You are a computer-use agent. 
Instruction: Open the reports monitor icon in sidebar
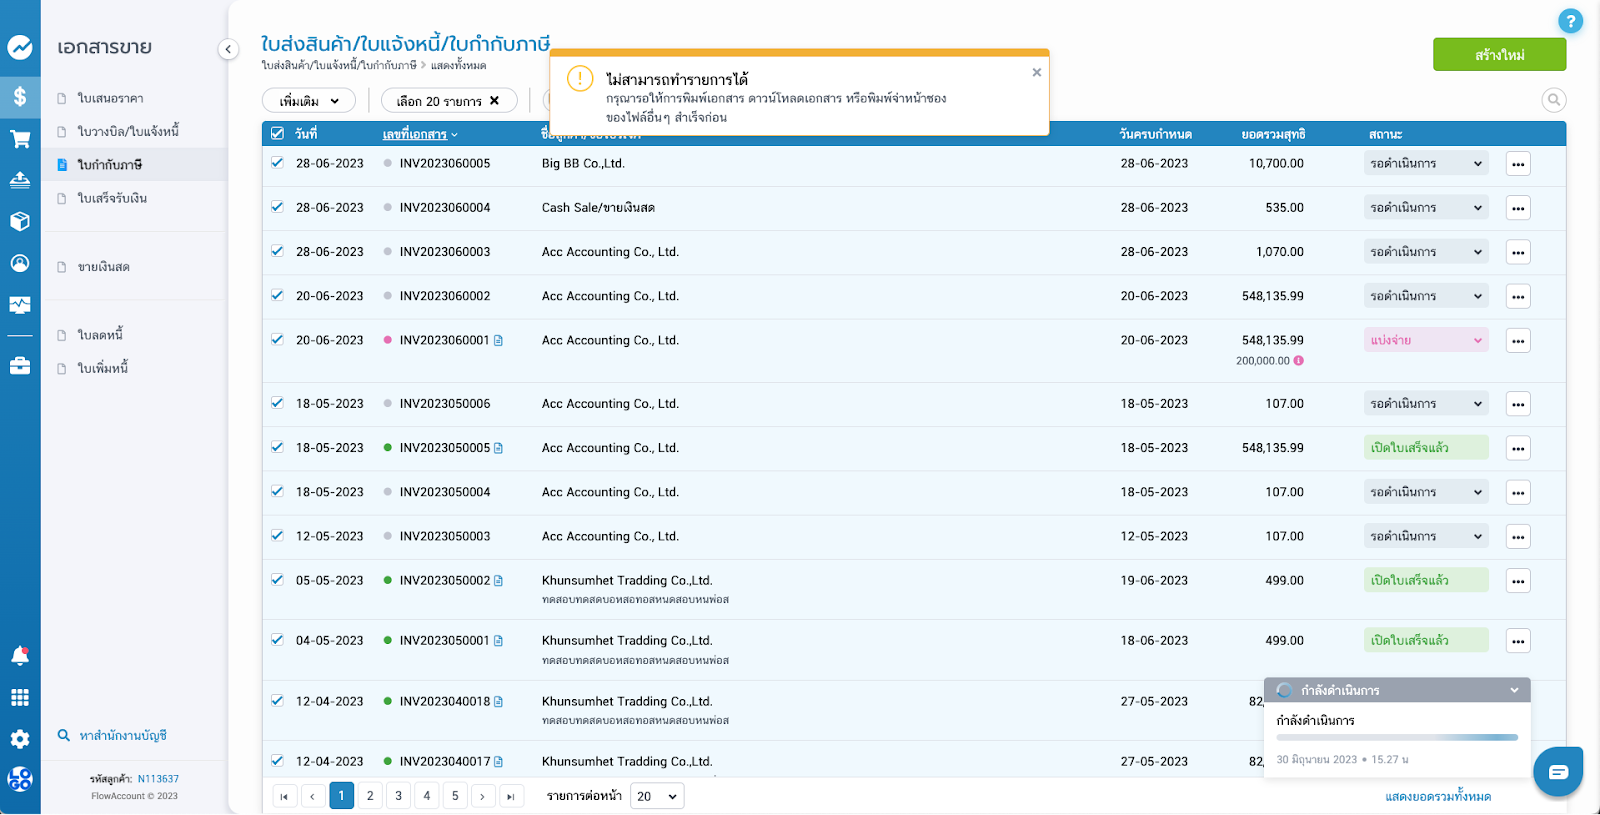[20, 305]
